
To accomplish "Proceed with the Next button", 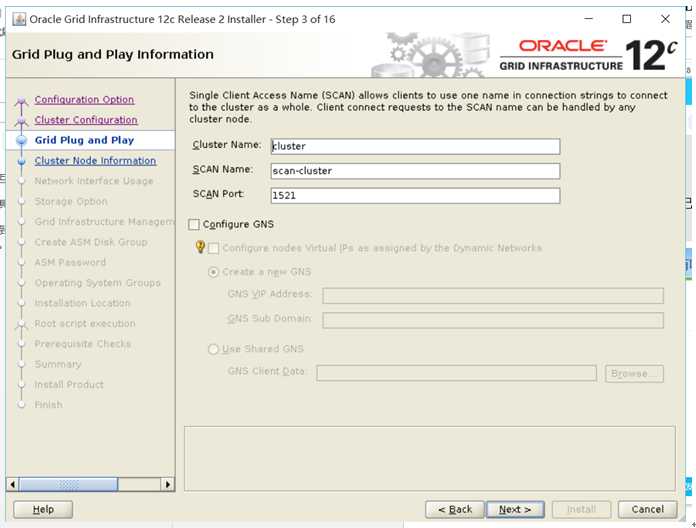I will 515,509.
